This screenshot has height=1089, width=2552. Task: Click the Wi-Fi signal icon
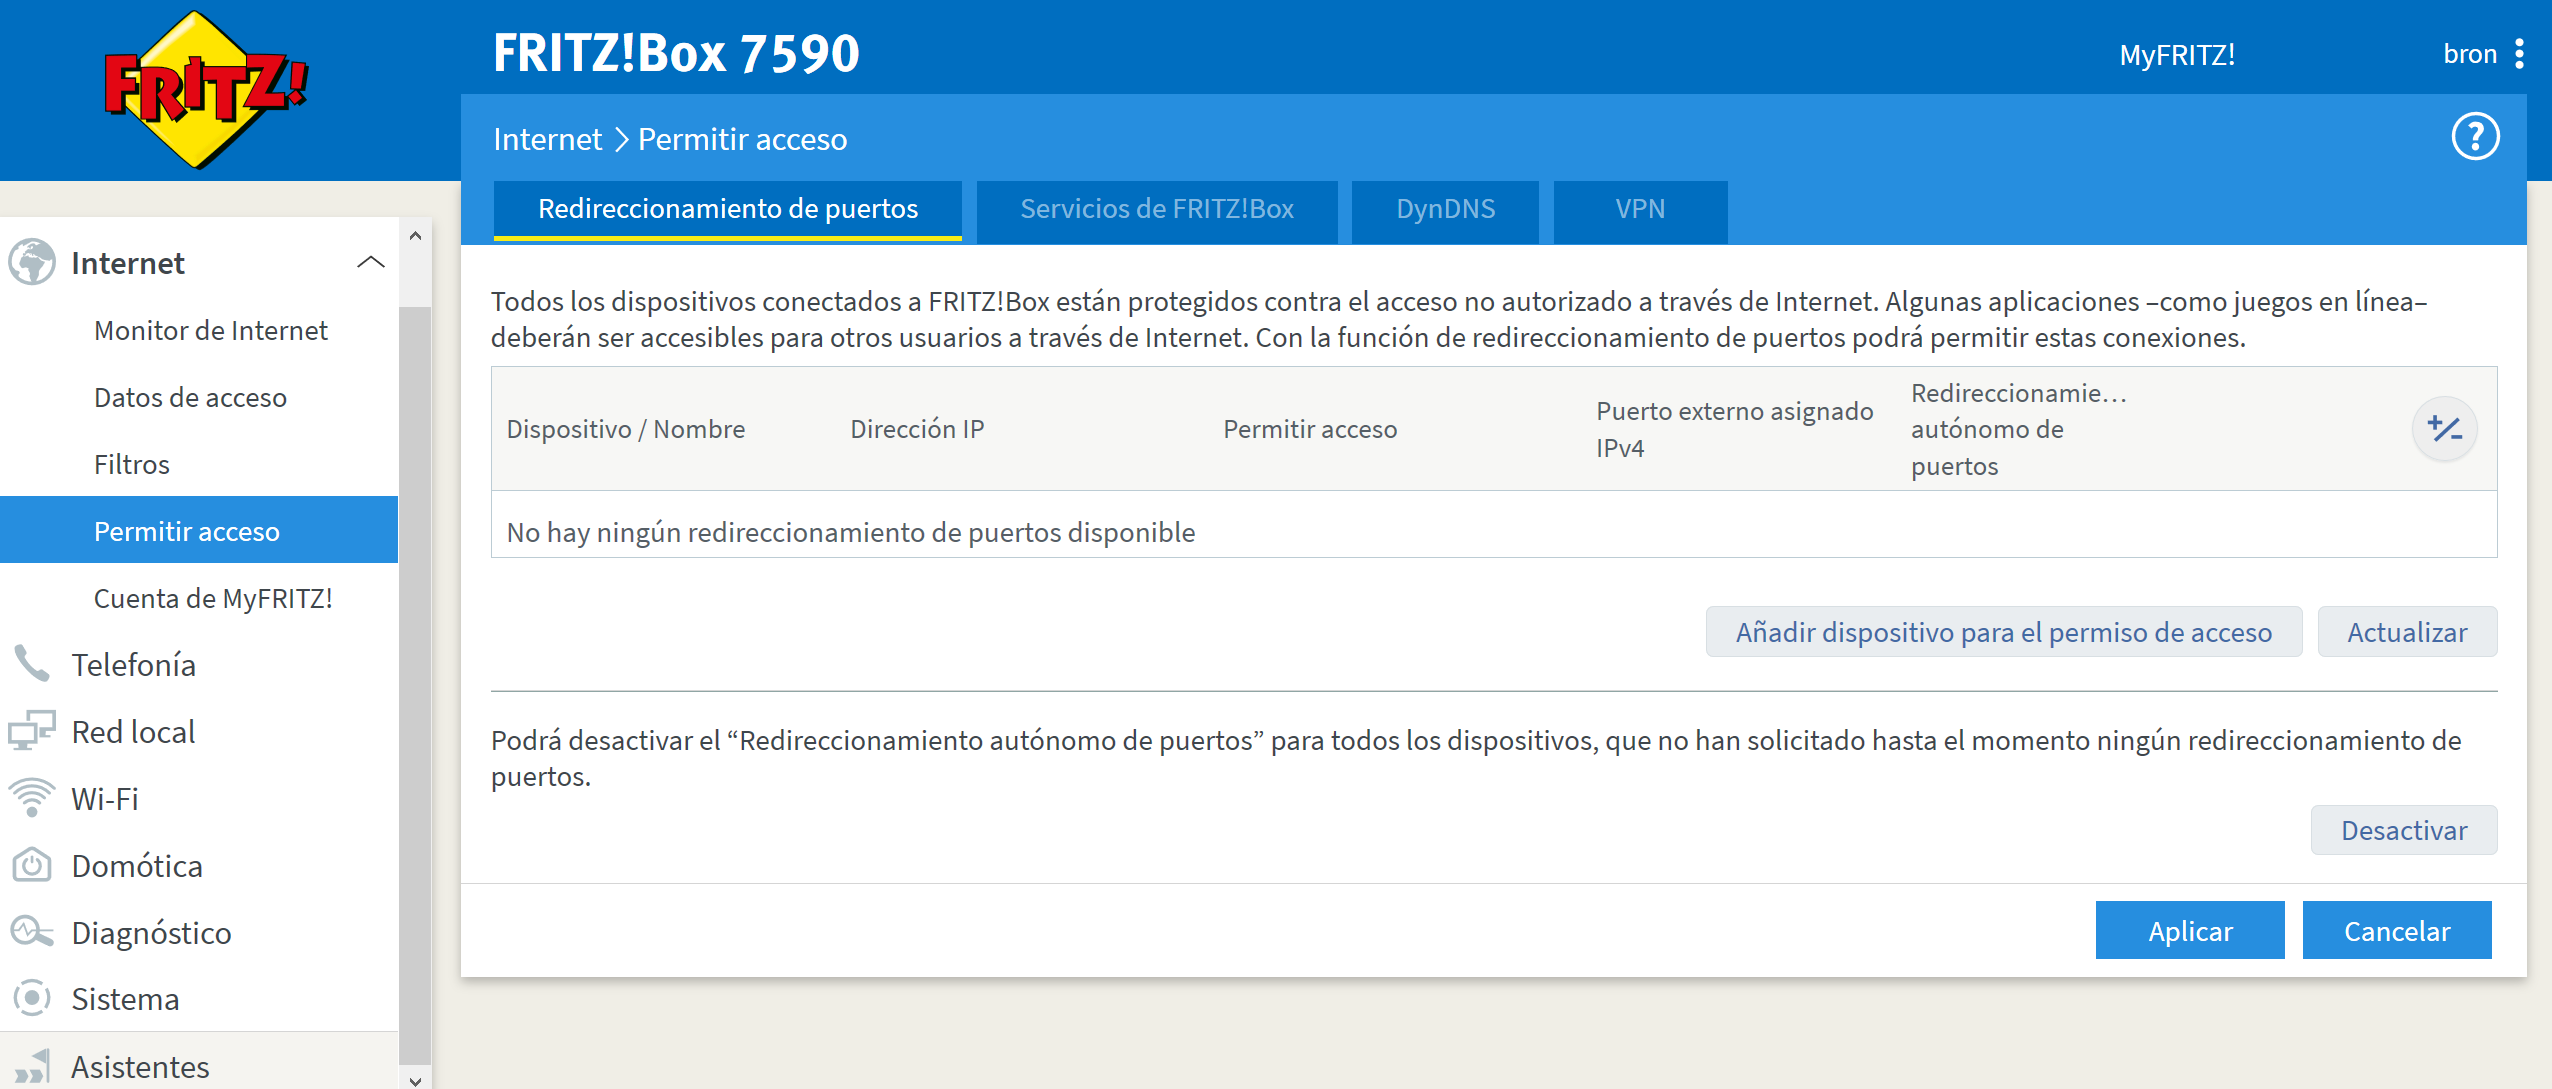click(x=32, y=798)
